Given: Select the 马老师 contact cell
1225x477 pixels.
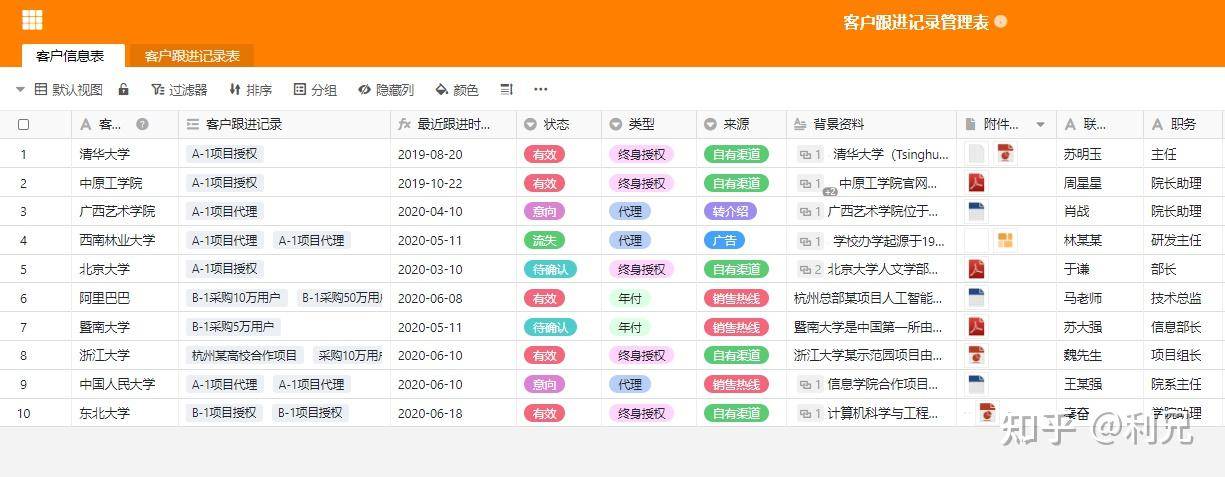Looking at the screenshot, I should (x=1099, y=298).
